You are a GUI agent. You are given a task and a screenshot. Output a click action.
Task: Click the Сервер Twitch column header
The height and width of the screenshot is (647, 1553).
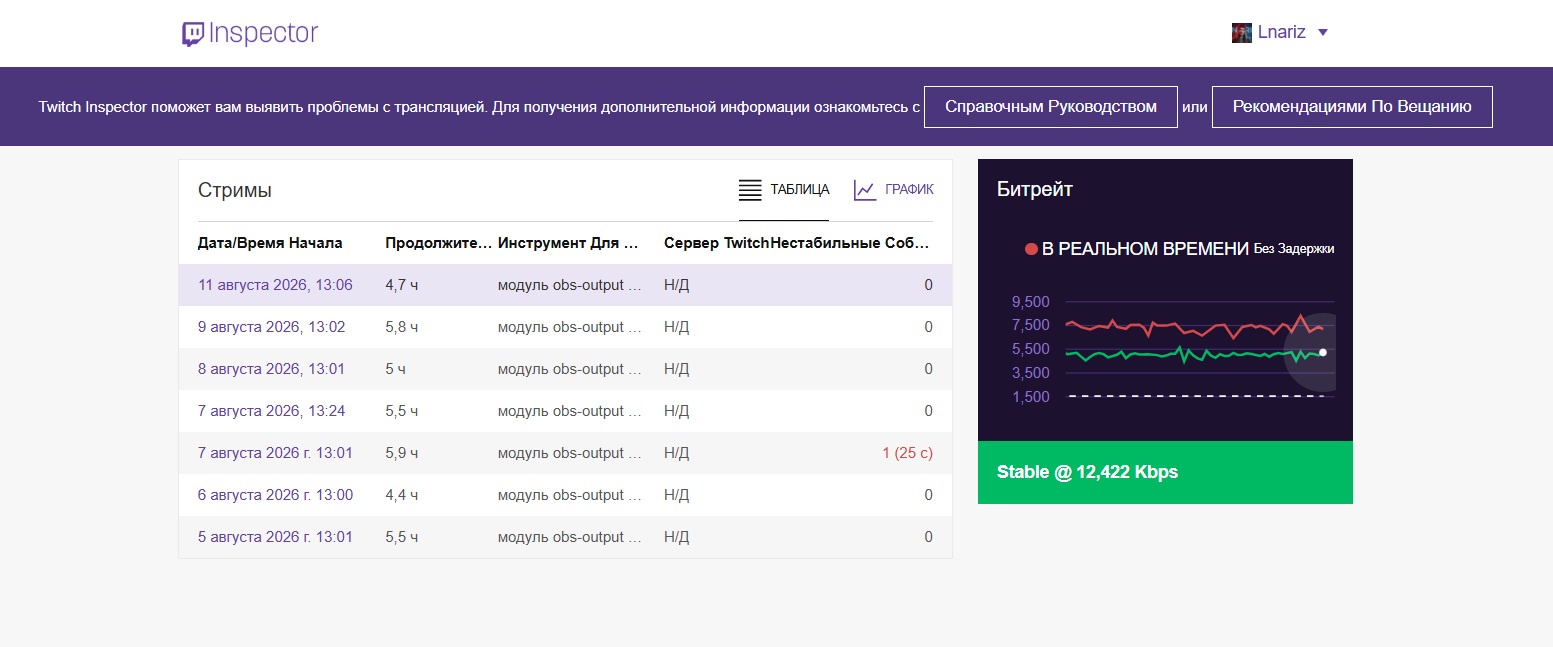(x=717, y=243)
